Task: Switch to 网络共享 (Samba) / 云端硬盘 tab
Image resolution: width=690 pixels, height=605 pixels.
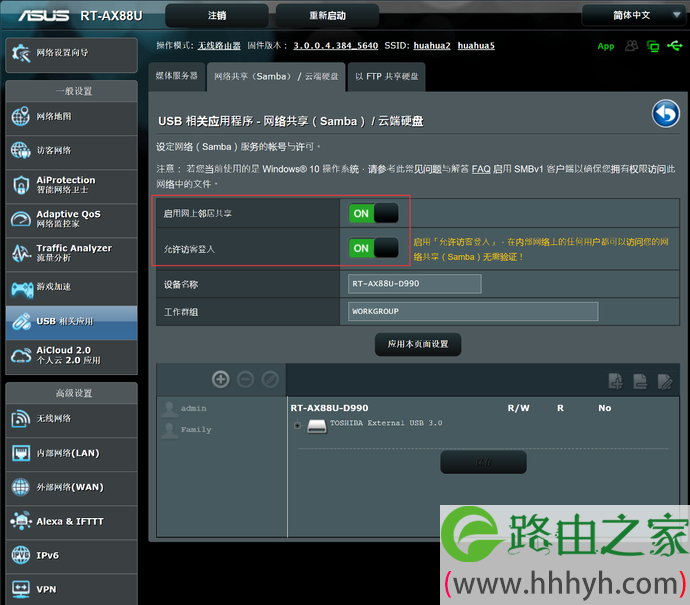Action: tap(276, 77)
